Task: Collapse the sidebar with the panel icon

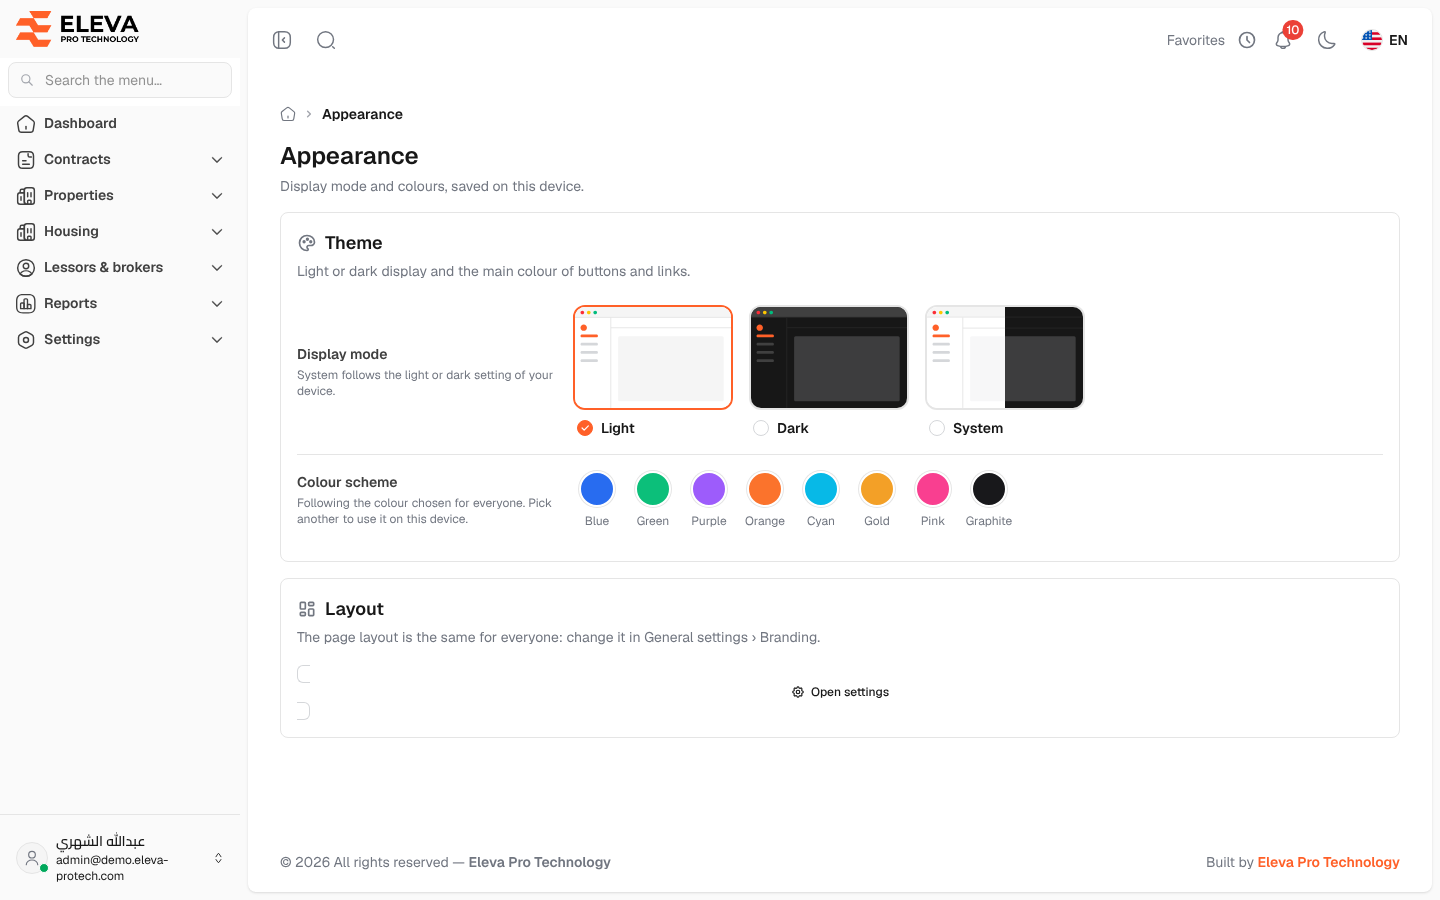Action: (x=282, y=40)
